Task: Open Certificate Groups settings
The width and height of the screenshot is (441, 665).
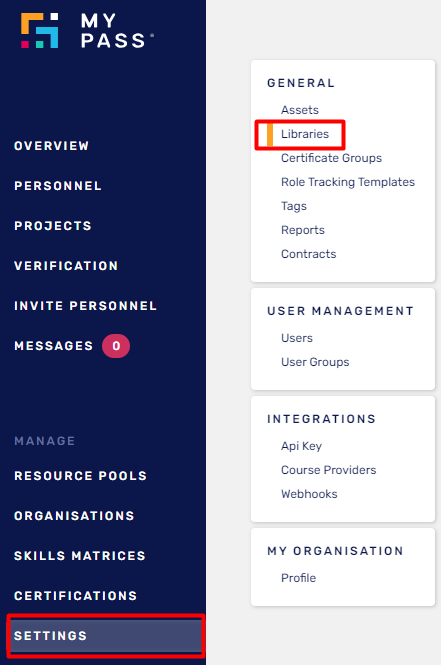Action: coord(331,158)
